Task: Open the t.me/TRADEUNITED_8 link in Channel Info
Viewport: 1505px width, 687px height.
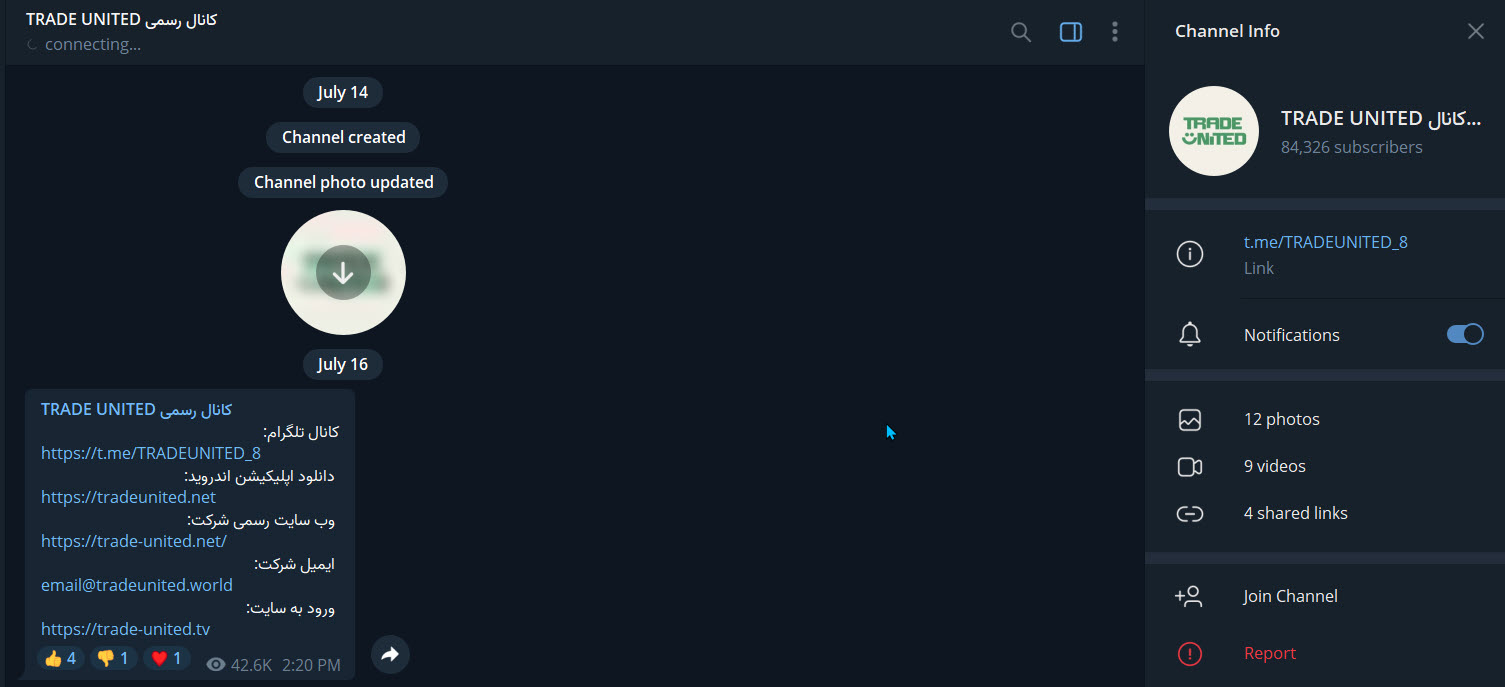Action: click(1325, 242)
